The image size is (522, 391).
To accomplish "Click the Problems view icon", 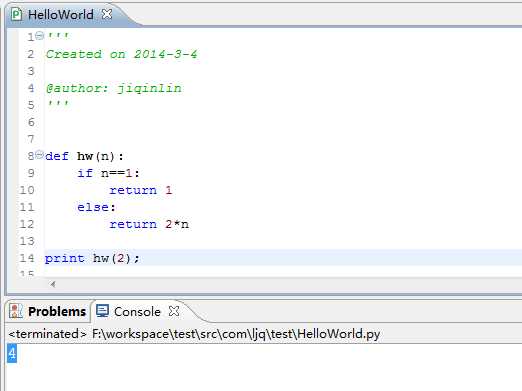I will [x=16, y=311].
